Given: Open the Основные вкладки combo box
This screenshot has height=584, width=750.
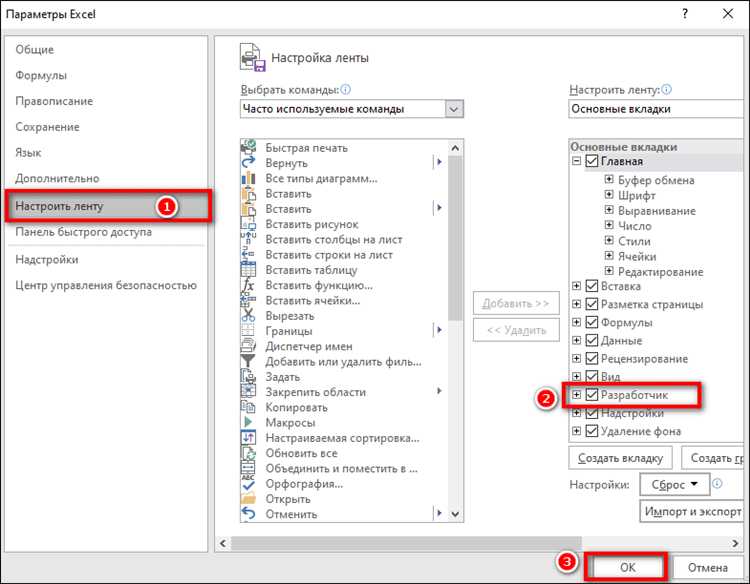Looking at the screenshot, I should coord(656,109).
